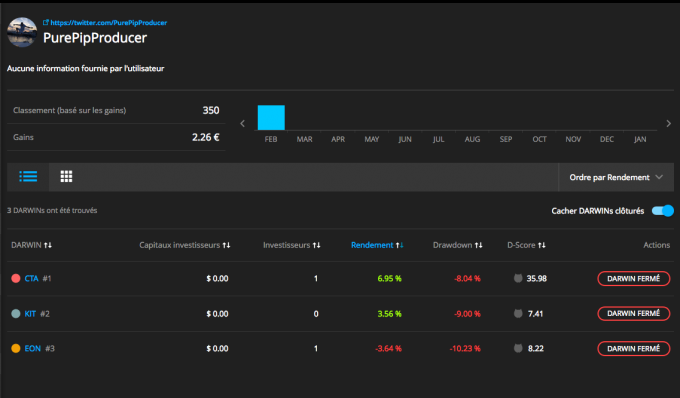Sort by D-Score column header
The height and width of the screenshot is (398, 680).
point(526,245)
